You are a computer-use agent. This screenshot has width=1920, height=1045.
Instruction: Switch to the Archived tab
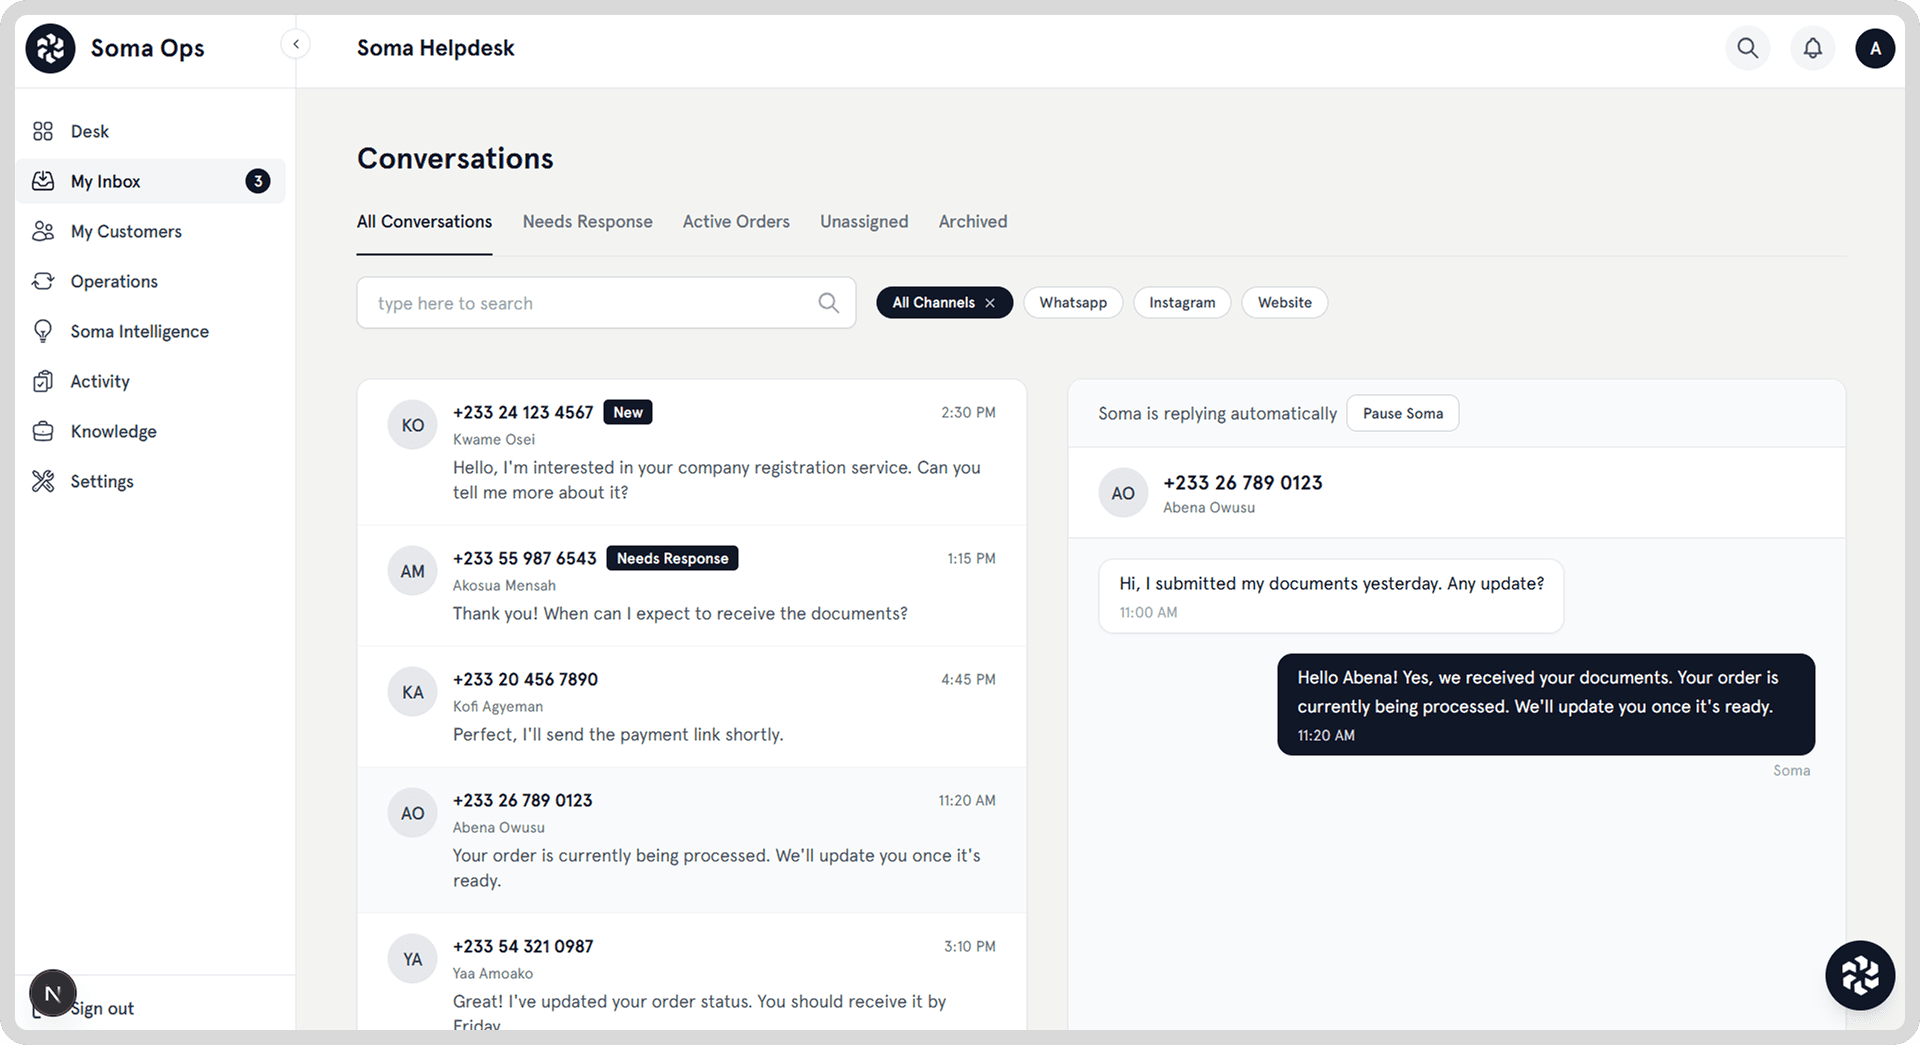[972, 222]
